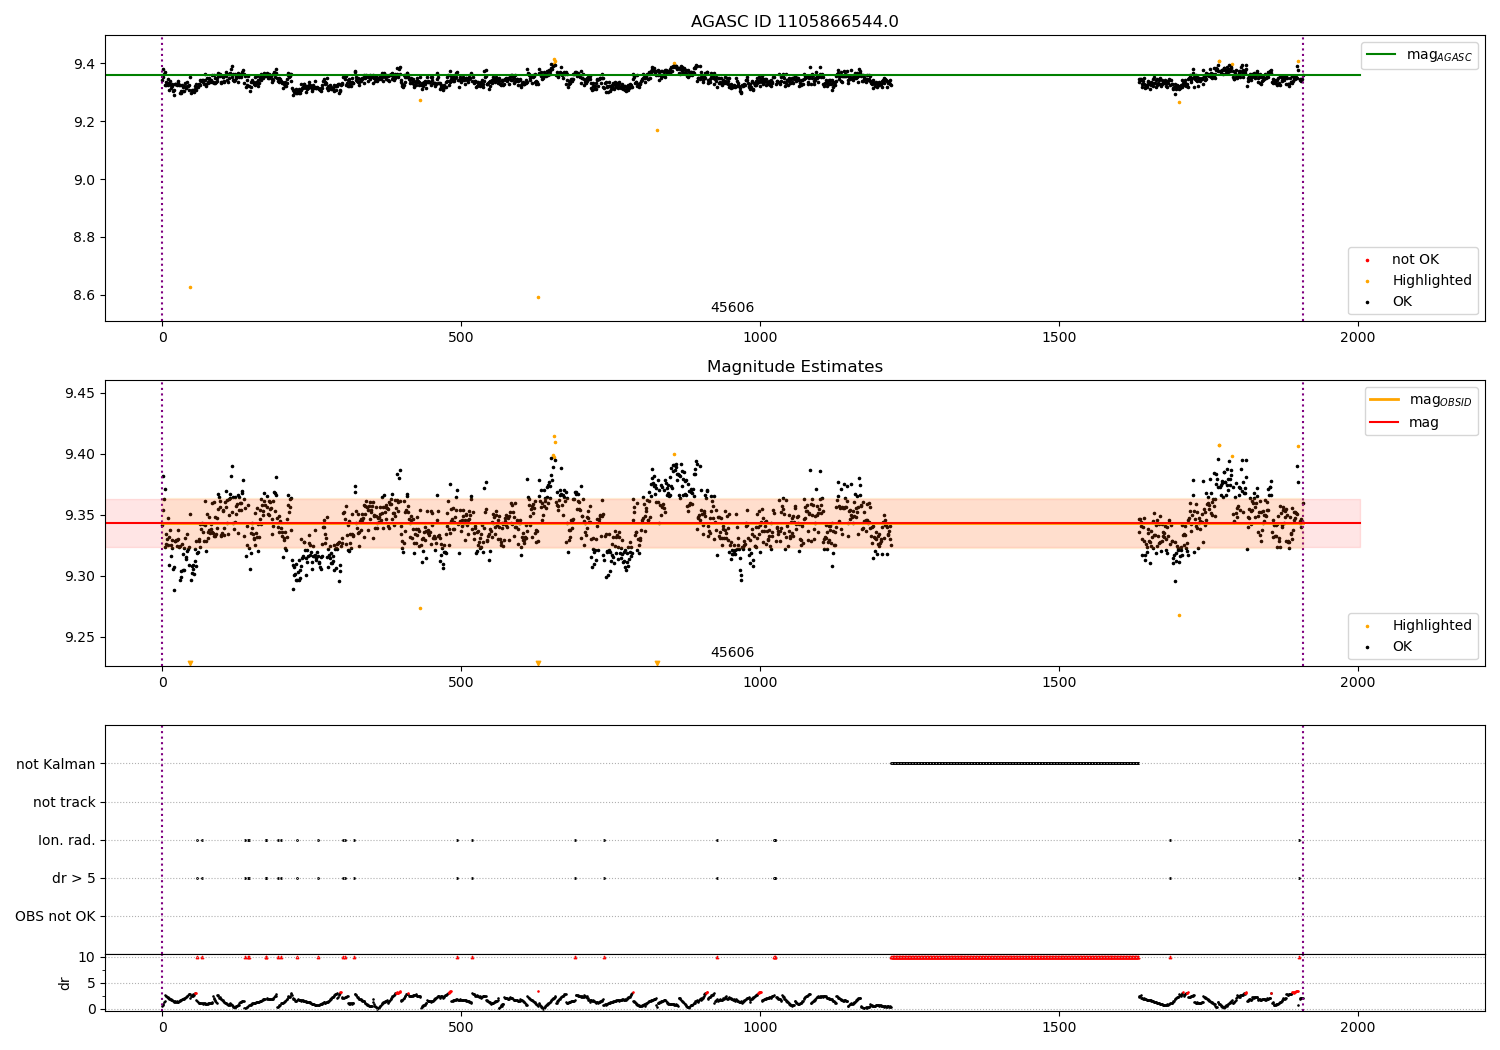Select the mag AGASC legend entry

tap(1419, 55)
